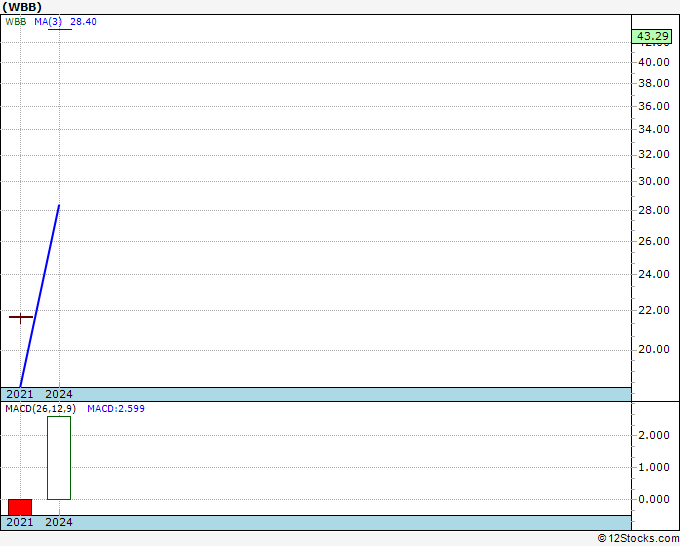
Task: Click the 20.00 price axis label
Action: coord(654,350)
